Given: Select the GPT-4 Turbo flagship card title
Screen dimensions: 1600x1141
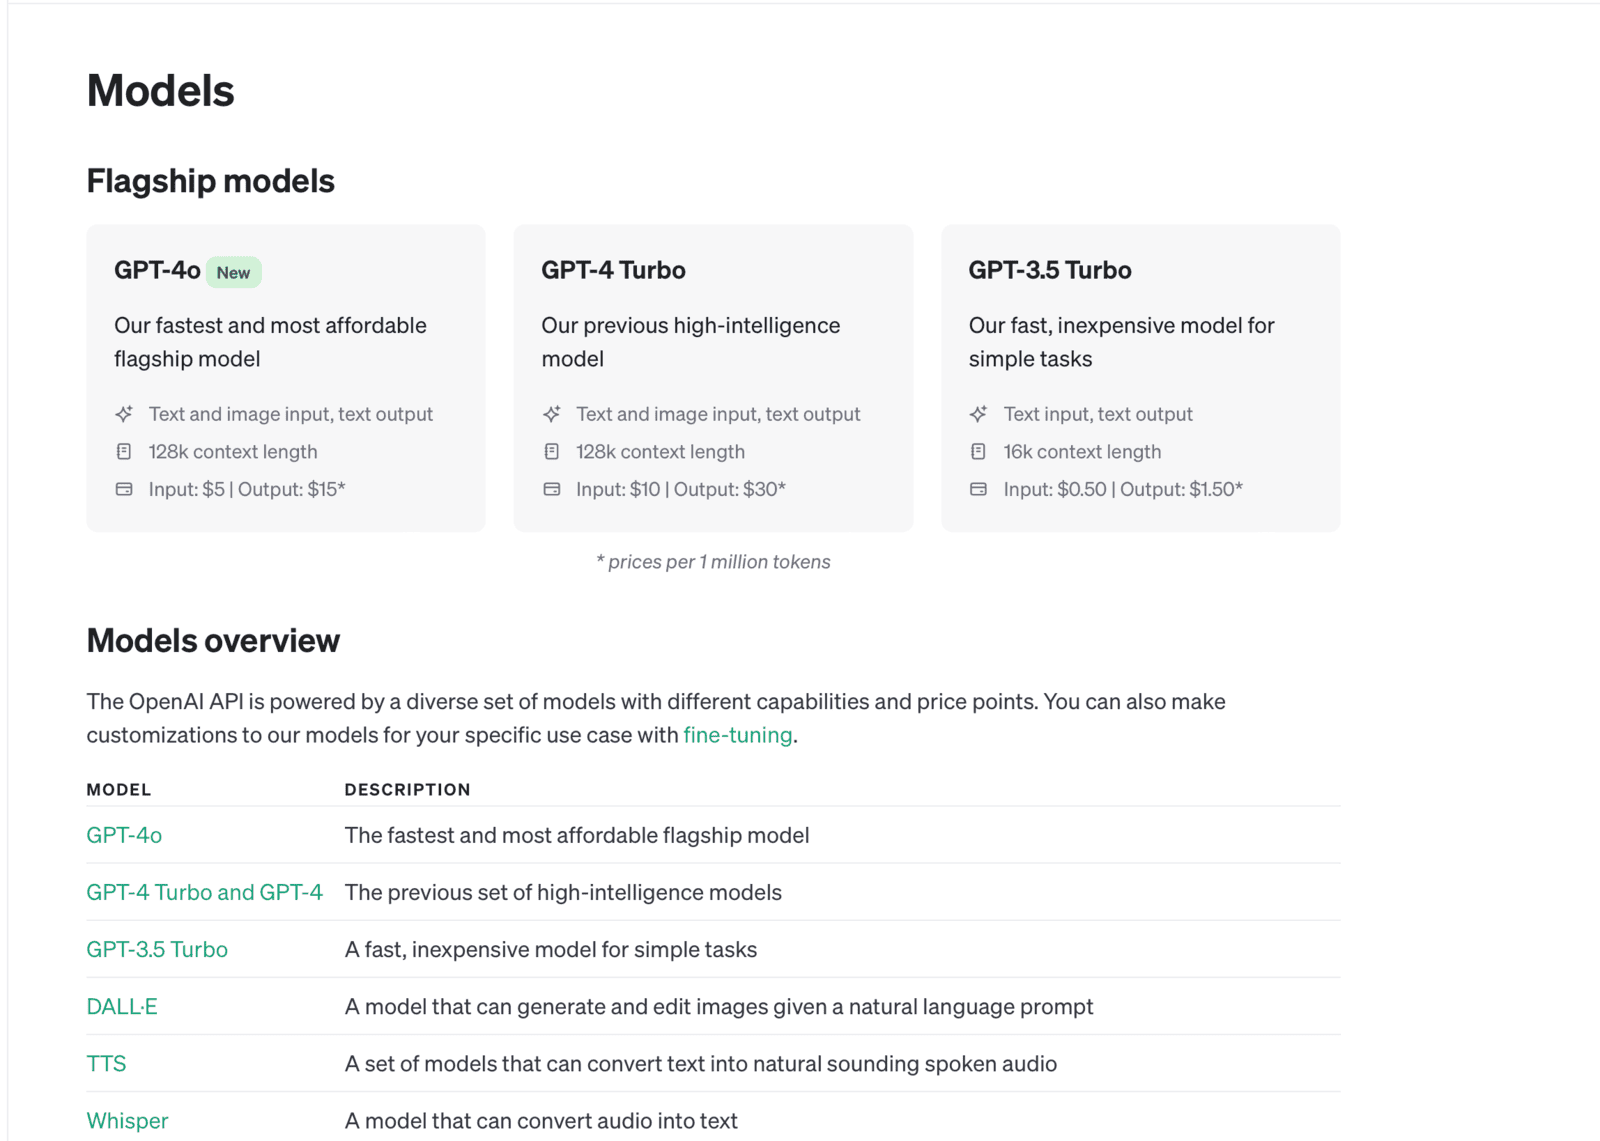Looking at the screenshot, I should [613, 270].
